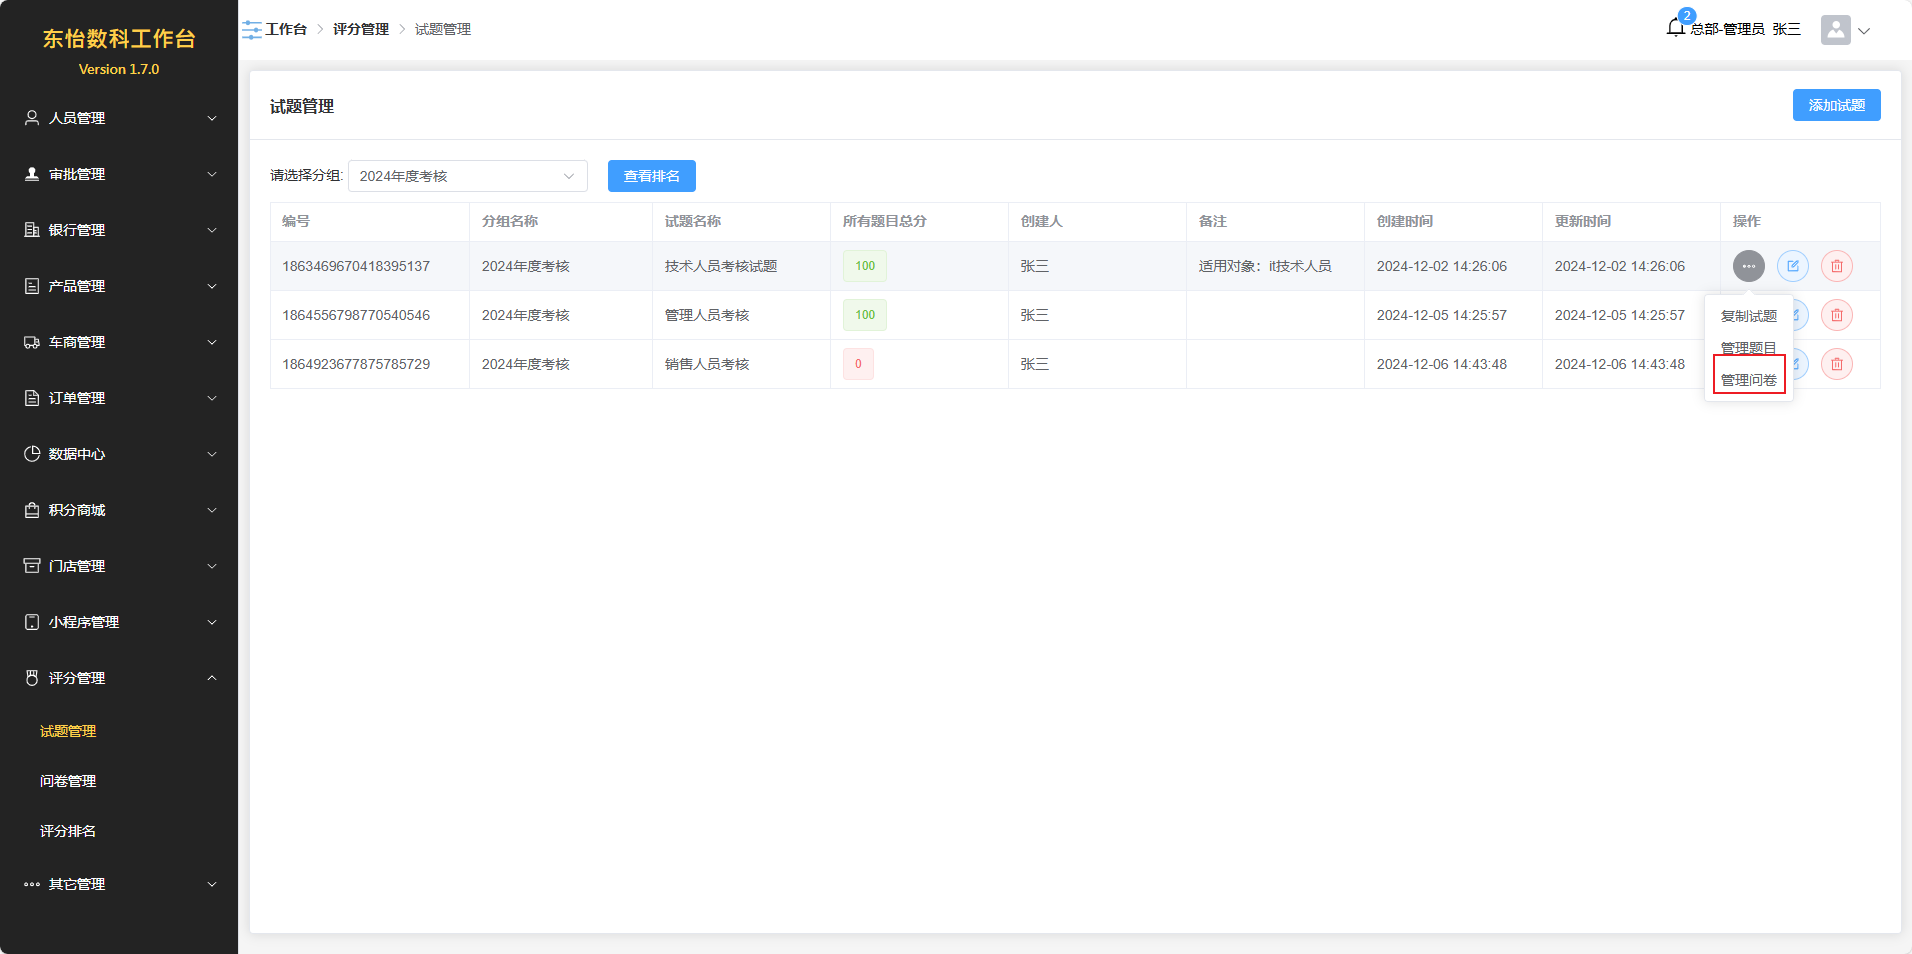1912x954 pixels.
Task: Choose 管理题目 in the popup menu
Action: tap(1748, 348)
